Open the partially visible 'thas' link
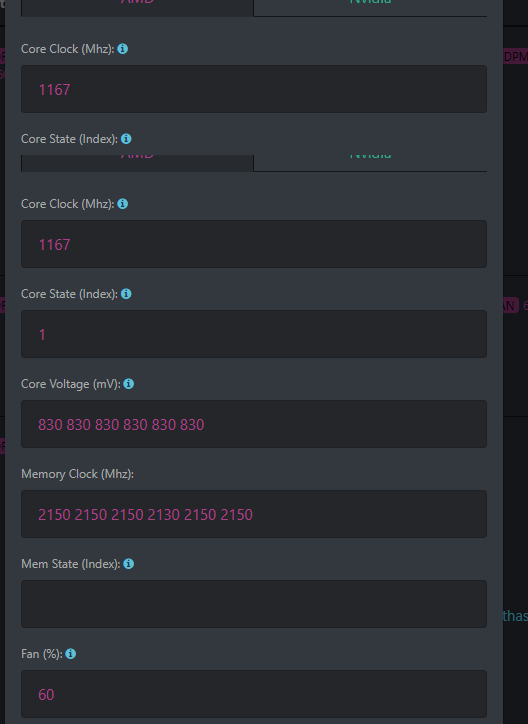This screenshot has width=528, height=724. click(515, 615)
